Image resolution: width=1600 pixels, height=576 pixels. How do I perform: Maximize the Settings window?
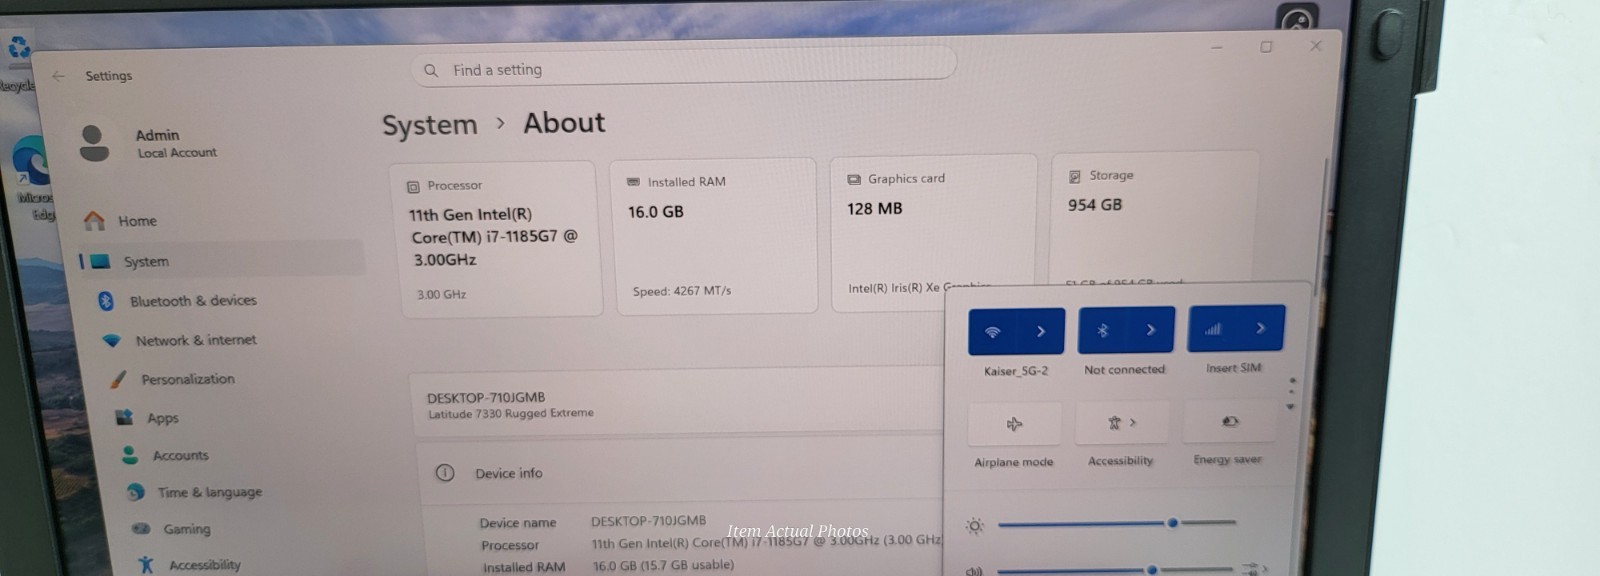click(1266, 47)
